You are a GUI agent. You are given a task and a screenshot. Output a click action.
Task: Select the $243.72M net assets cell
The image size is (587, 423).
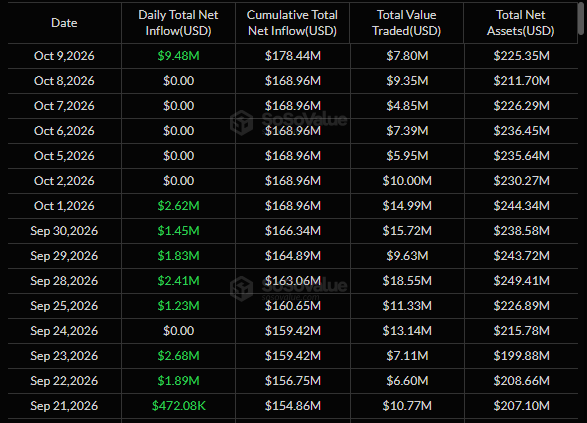[x=521, y=256]
